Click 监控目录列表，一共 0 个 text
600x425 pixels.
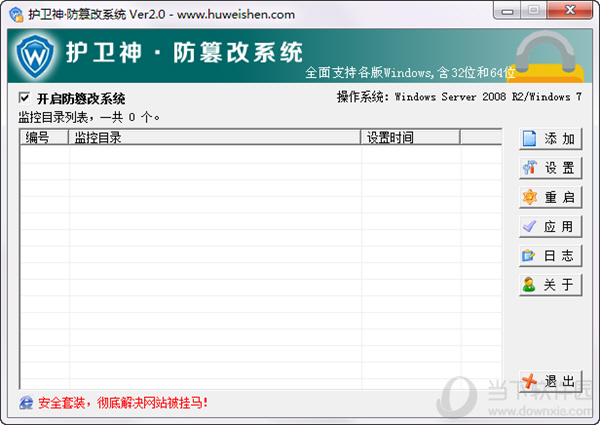pos(89,117)
